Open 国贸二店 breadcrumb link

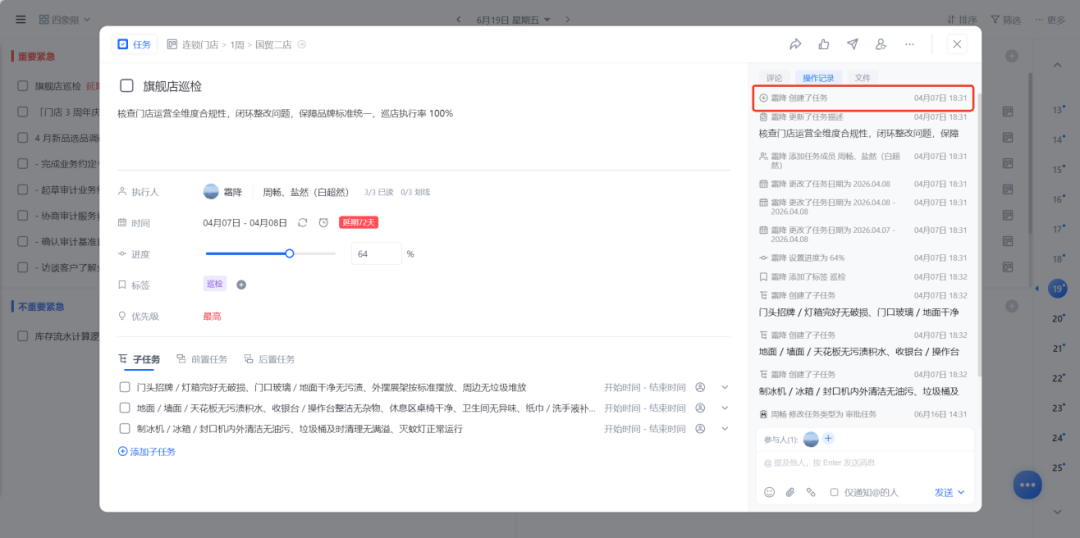273,45
